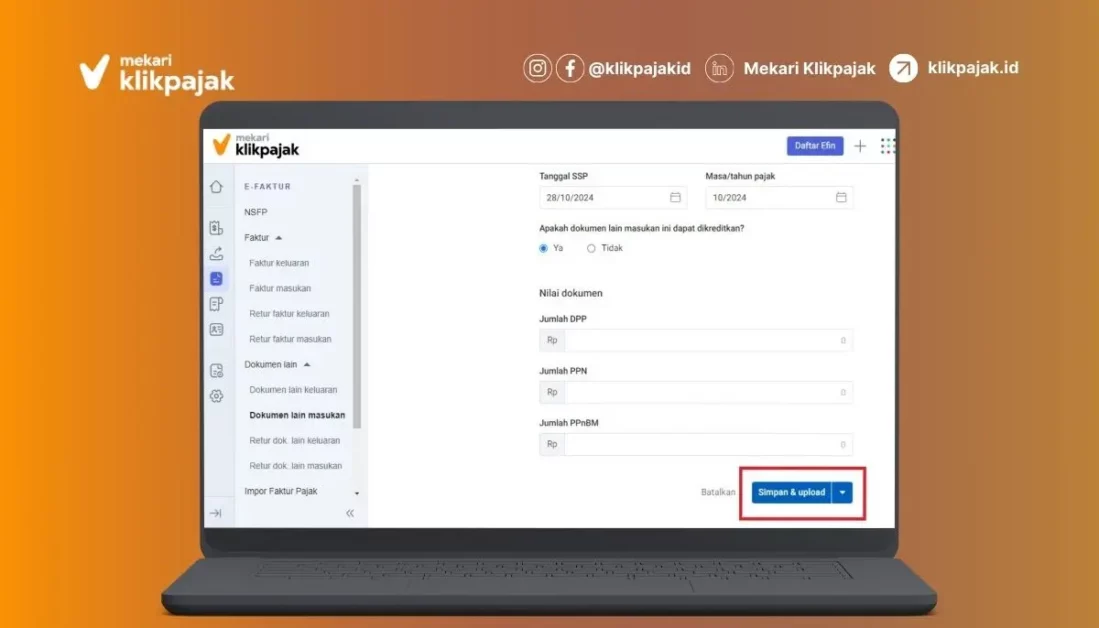Image resolution: width=1099 pixels, height=628 pixels.
Task: Collapse menu panel with double chevron
Action: (350, 513)
